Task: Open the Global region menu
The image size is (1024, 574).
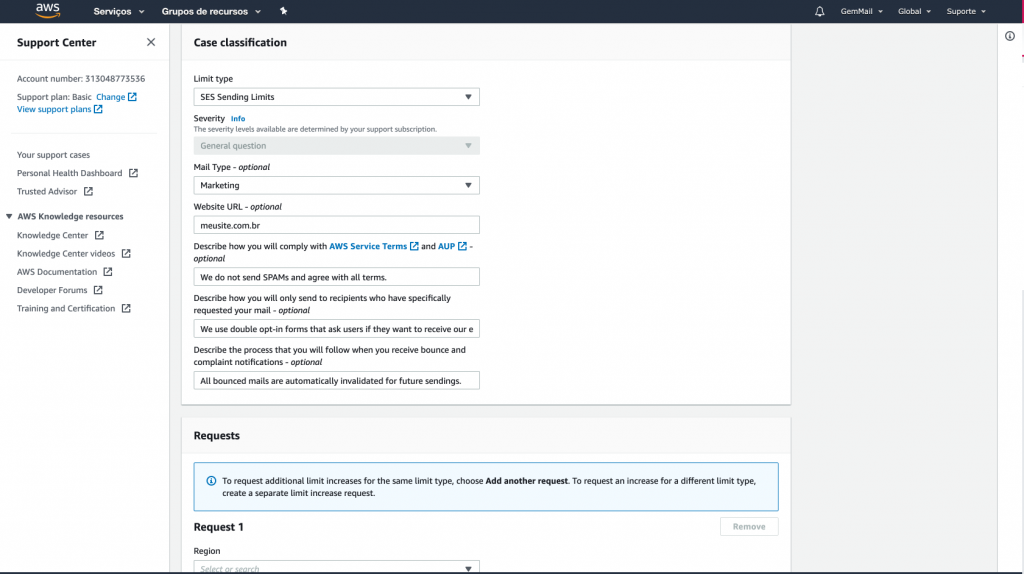Action: point(914,11)
